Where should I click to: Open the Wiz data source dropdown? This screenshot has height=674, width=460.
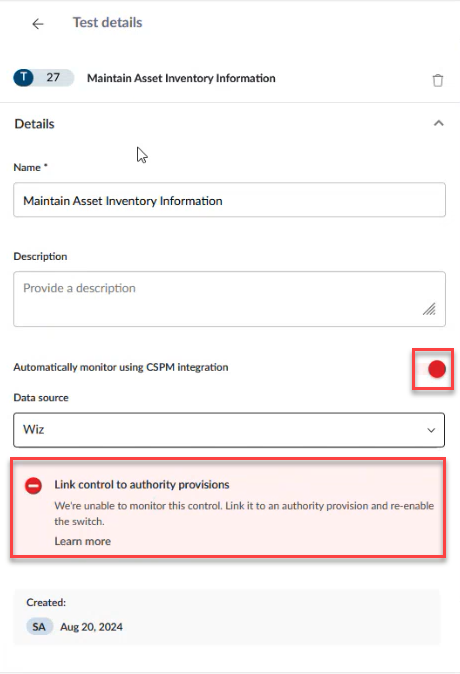pos(229,430)
